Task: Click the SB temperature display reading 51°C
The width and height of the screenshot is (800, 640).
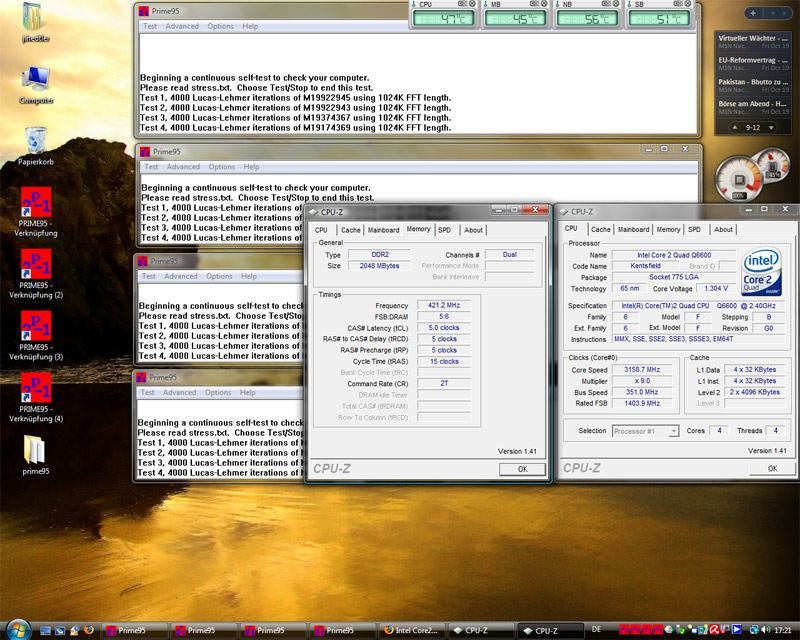Action: 659,19
